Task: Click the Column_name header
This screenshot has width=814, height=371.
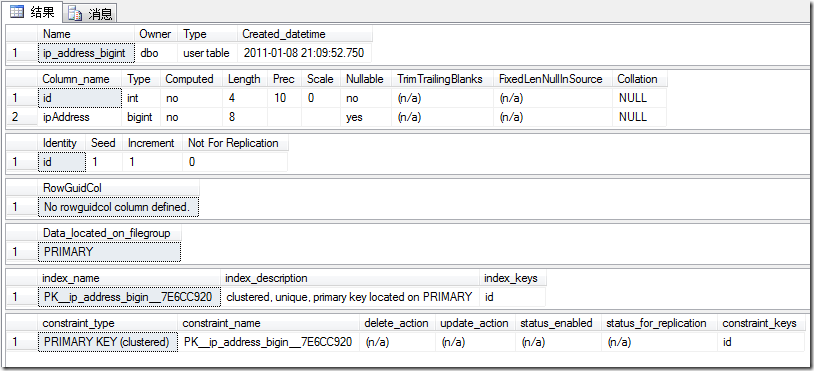Action: click(x=80, y=79)
